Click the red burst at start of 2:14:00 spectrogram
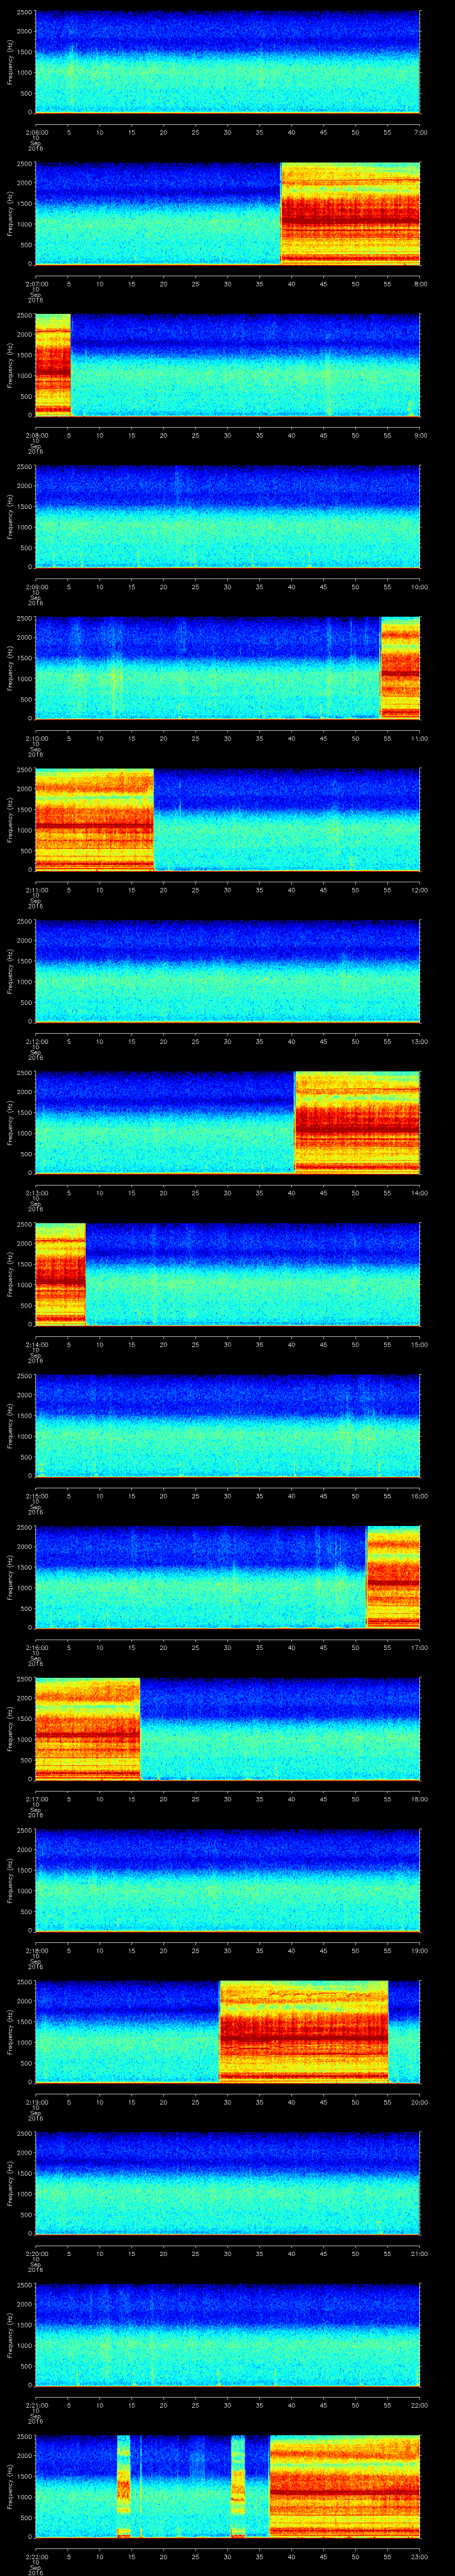This screenshot has width=455, height=2576. pos(60,1274)
